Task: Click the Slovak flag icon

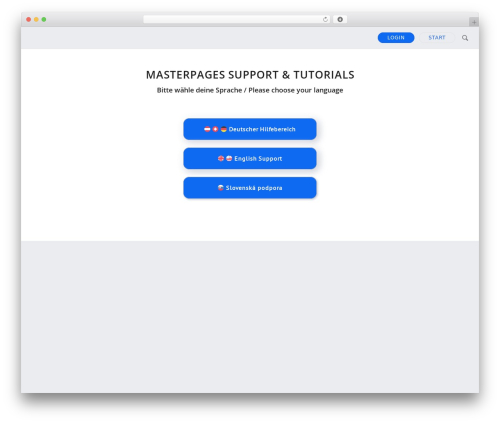Action: 221,188
